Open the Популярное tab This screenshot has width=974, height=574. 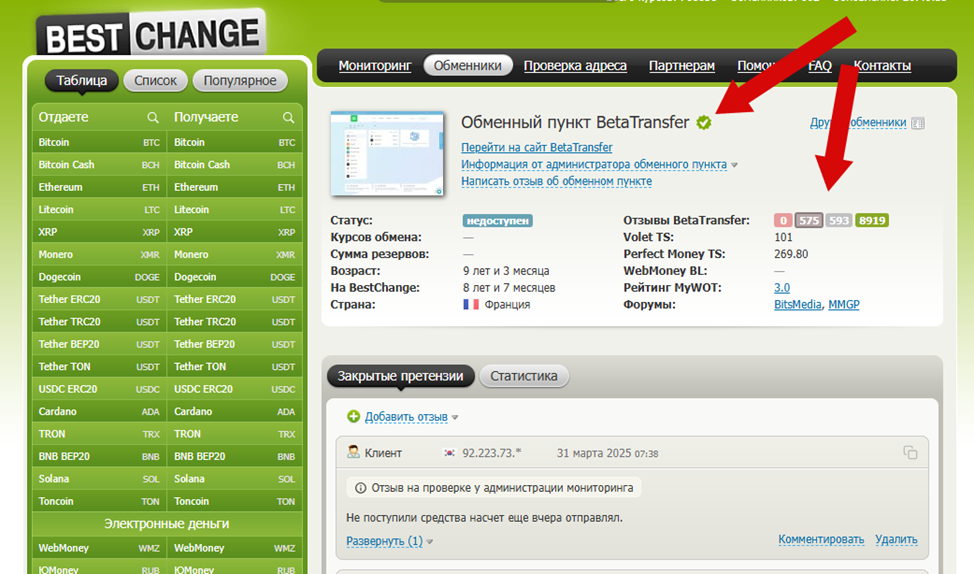[x=240, y=80]
